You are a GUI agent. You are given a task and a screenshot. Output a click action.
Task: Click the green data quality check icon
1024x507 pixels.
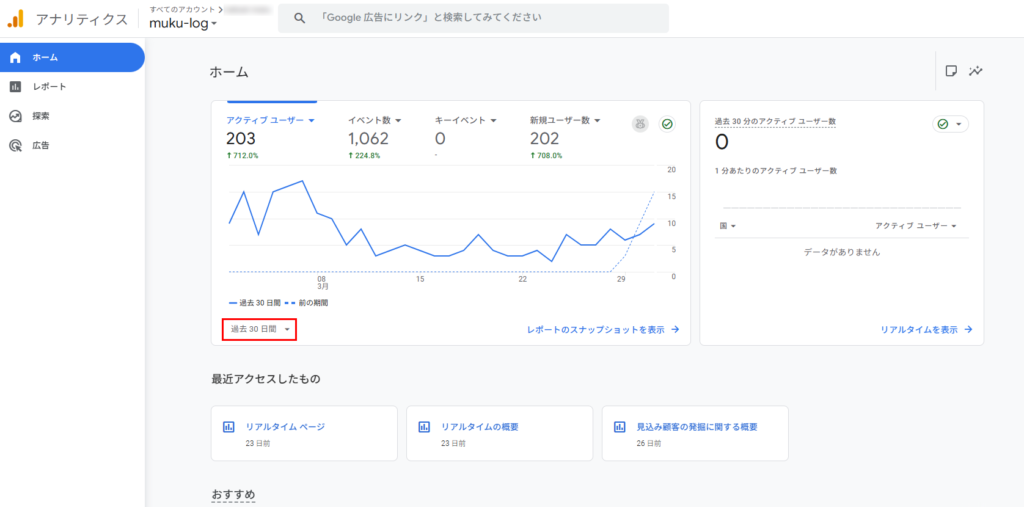(667, 124)
